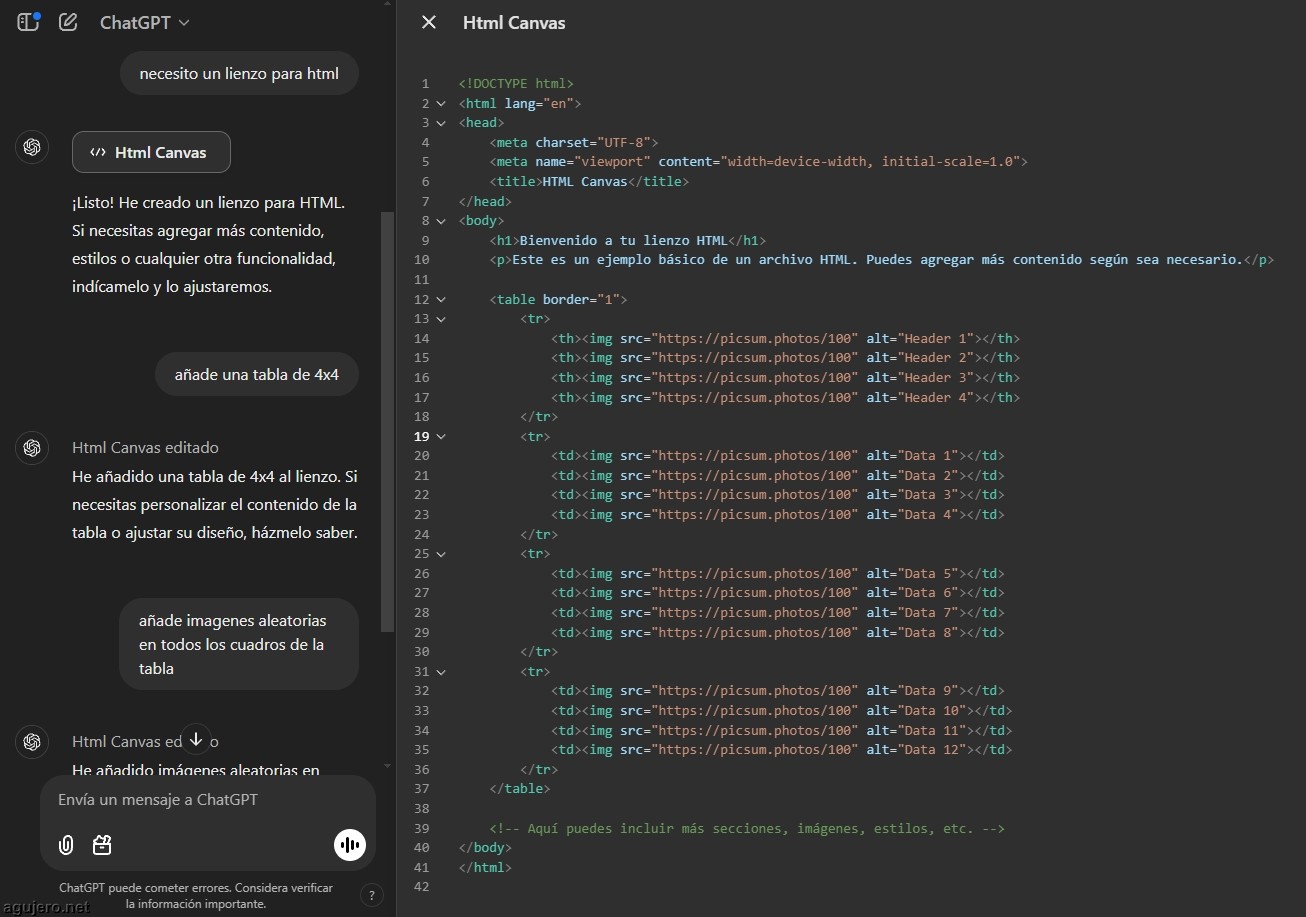Viewport: 1306px width, 917px height.
Task: Click the closing table tag line
Action: point(520,789)
